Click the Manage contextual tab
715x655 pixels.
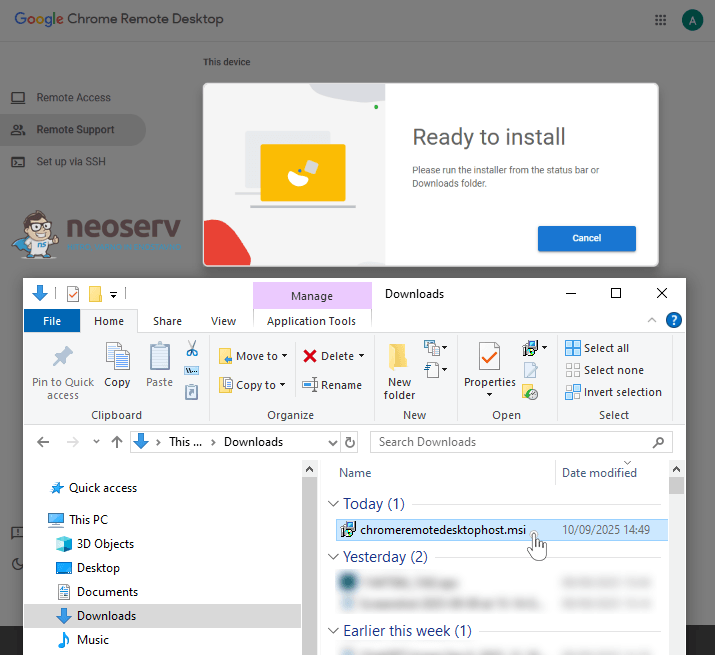pyautogui.click(x=312, y=296)
